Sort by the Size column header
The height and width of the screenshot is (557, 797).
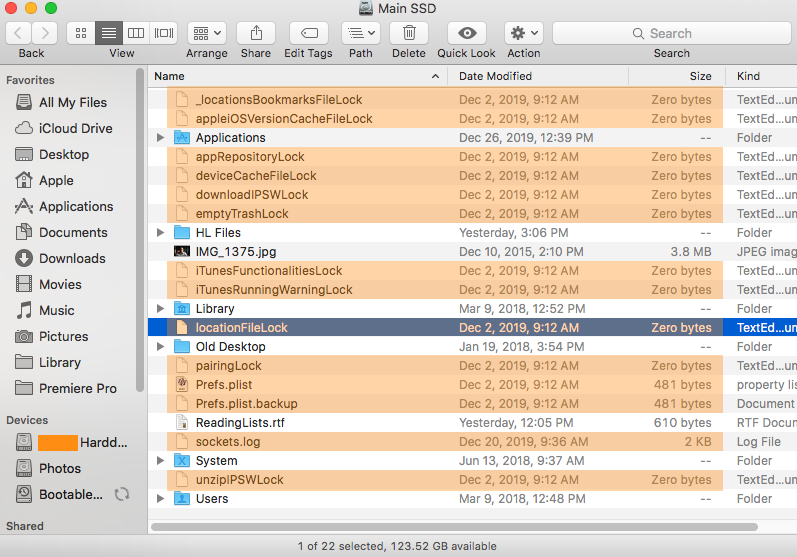(x=677, y=76)
